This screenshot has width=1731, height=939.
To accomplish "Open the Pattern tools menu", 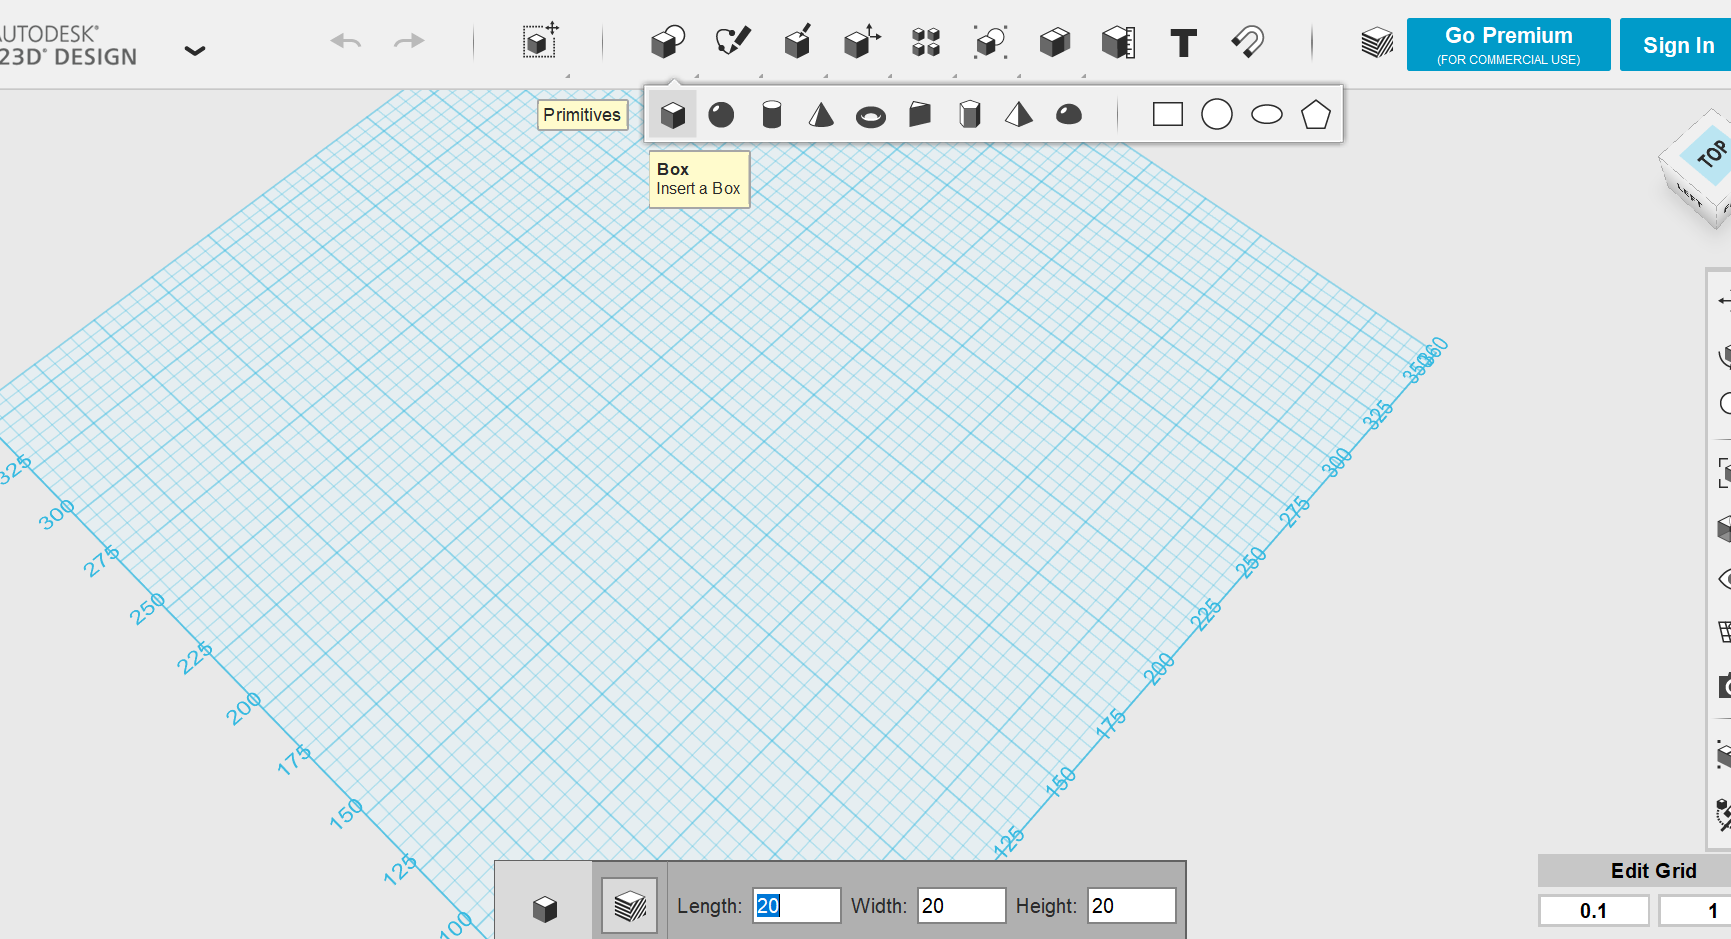I will [x=926, y=42].
